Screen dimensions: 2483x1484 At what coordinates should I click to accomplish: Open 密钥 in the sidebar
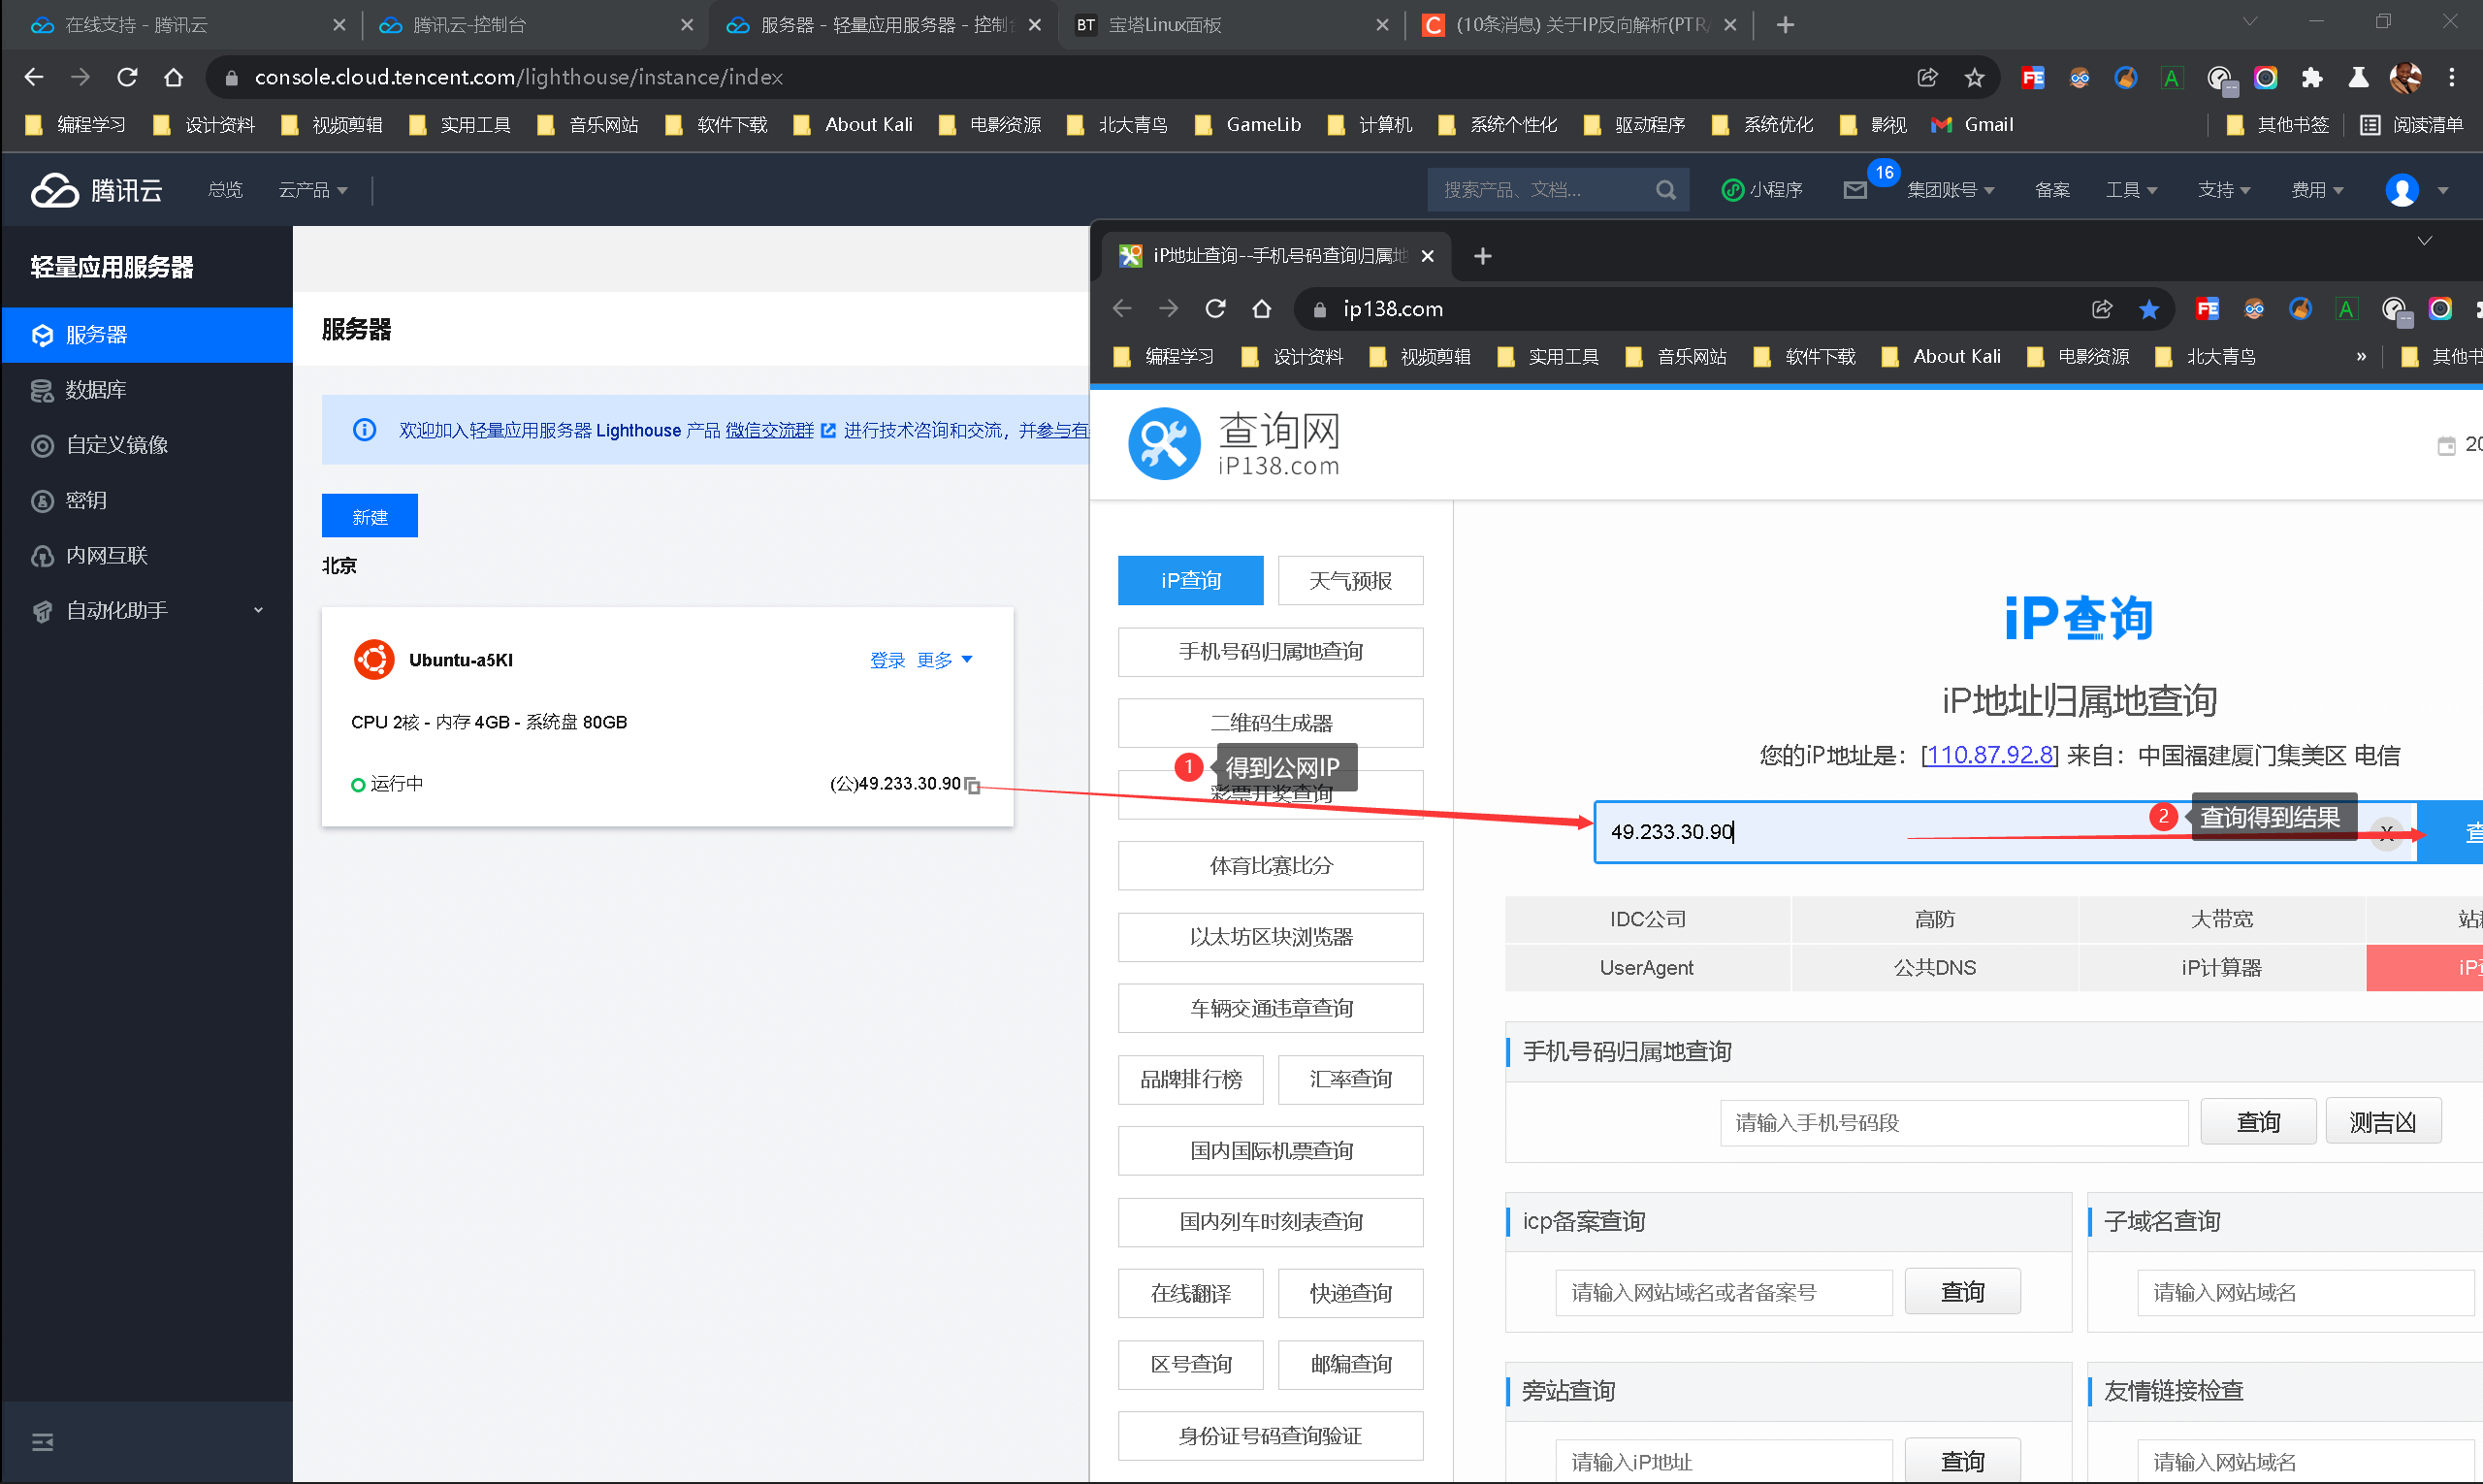point(147,500)
